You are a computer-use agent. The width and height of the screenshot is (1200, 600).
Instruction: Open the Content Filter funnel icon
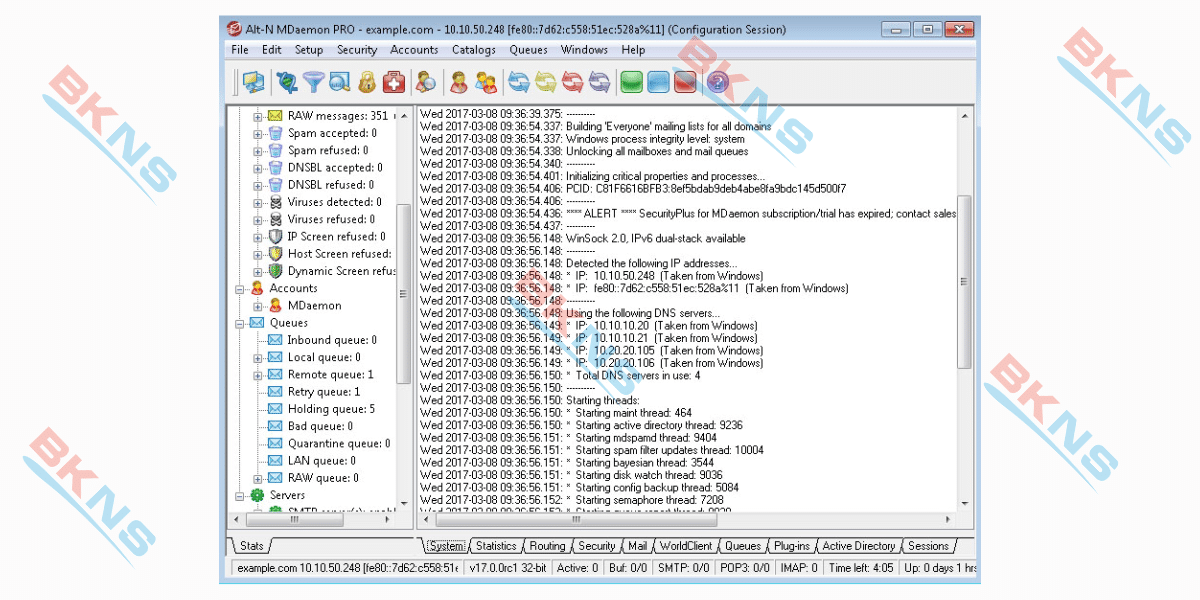point(313,82)
